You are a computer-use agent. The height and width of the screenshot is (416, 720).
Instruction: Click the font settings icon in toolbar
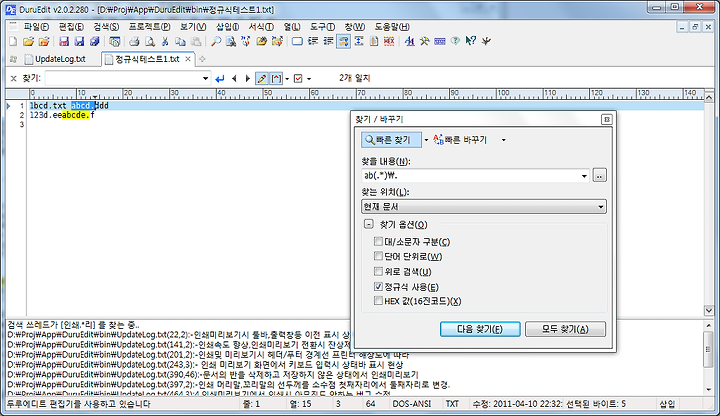(x=410, y=41)
